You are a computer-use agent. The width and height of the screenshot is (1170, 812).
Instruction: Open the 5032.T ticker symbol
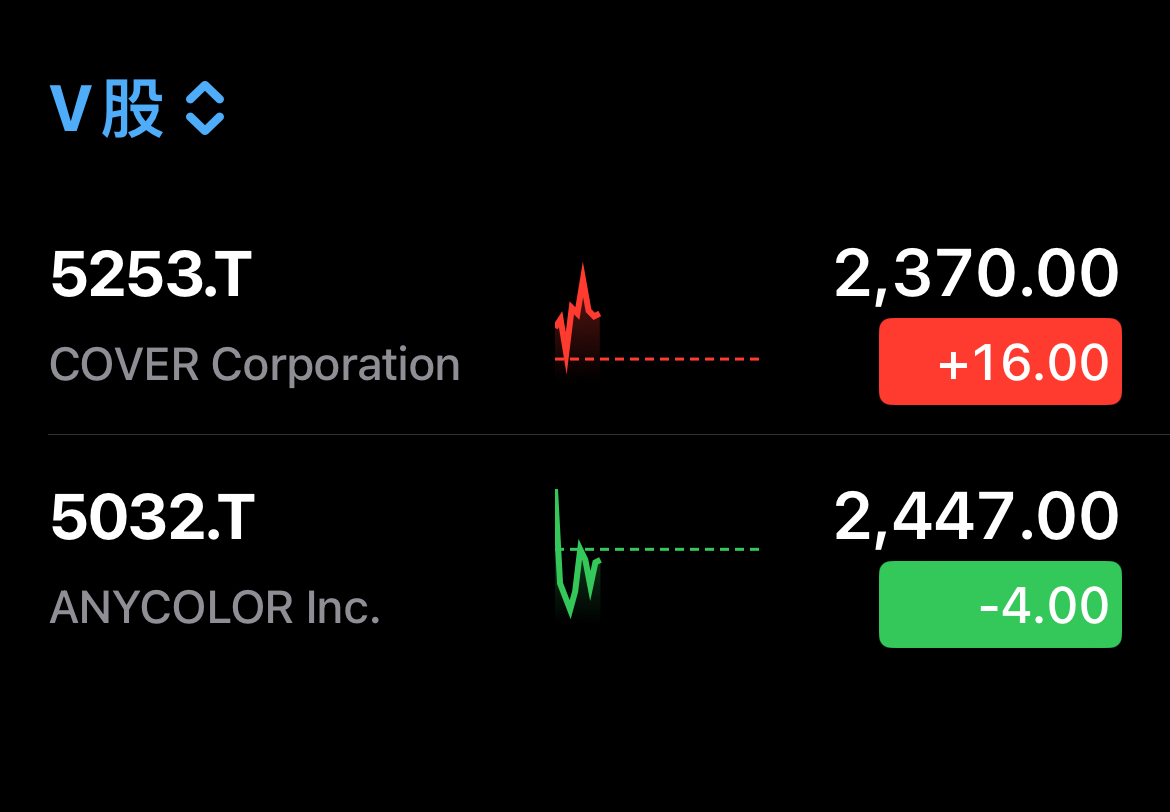point(152,518)
